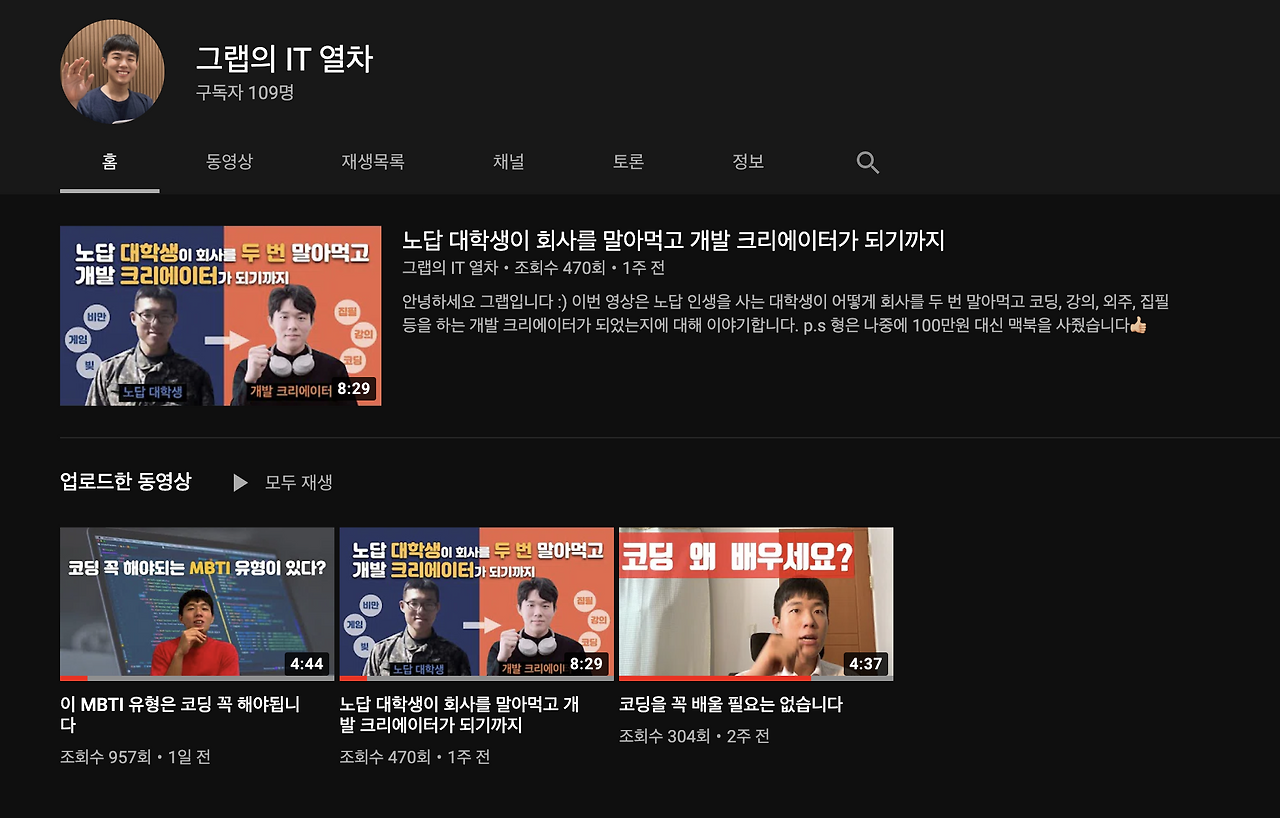The width and height of the screenshot is (1280, 818).
Task: Open the channel search magnifier icon
Action: click(x=866, y=161)
